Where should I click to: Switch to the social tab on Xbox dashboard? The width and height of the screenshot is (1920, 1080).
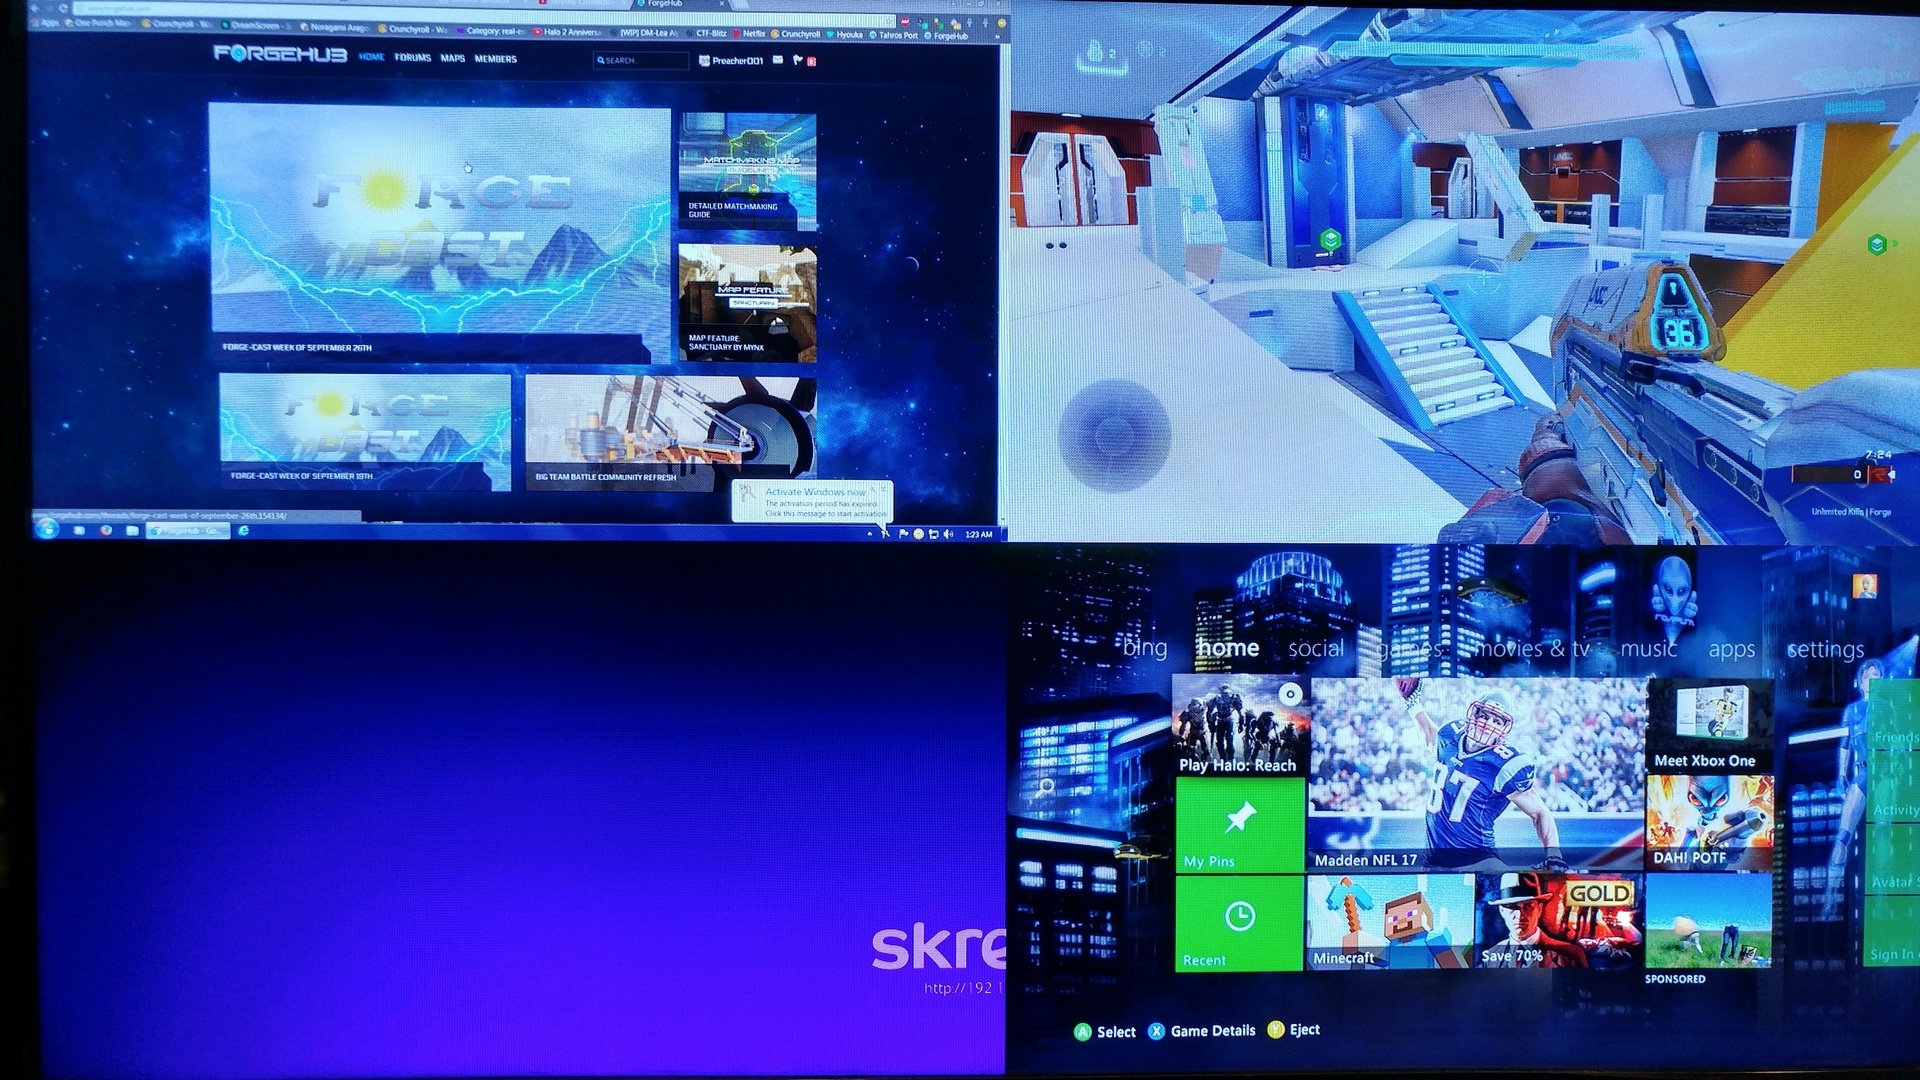(x=1315, y=648)
